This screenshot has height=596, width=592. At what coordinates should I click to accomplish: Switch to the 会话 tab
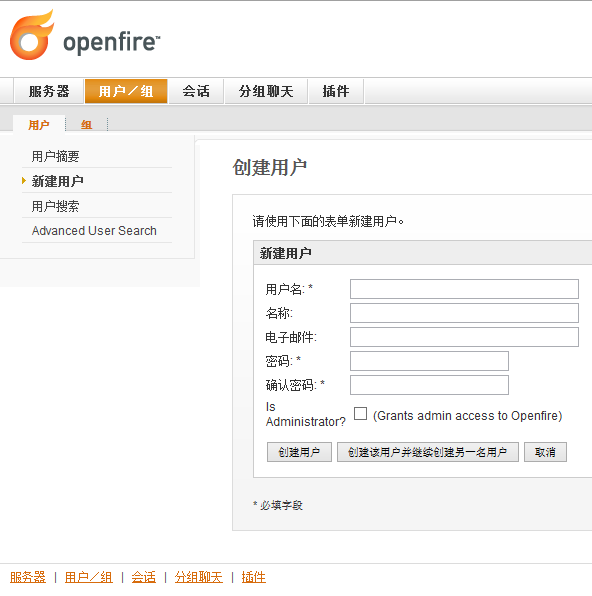pos(196,91)
